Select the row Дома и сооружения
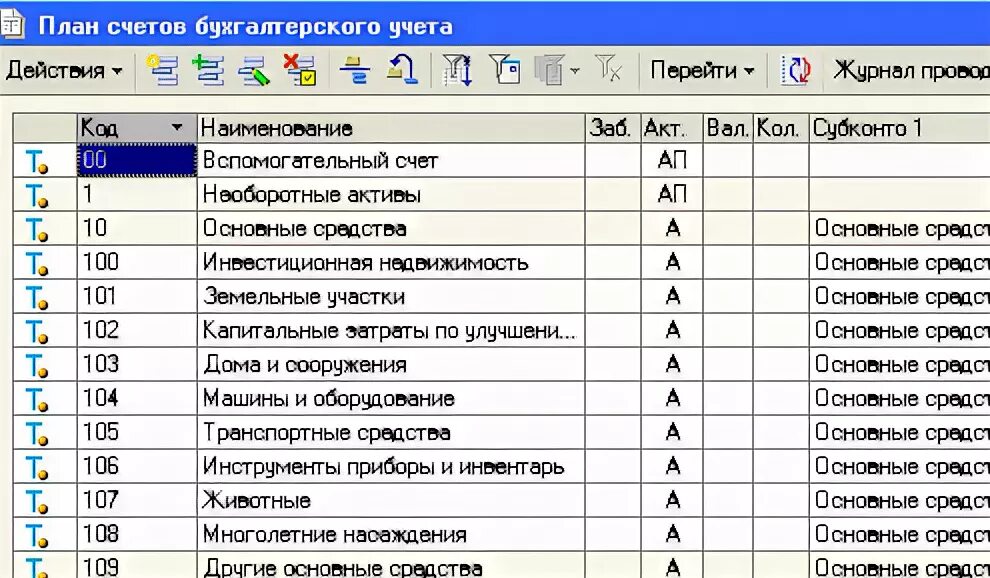 click(502, 364)
